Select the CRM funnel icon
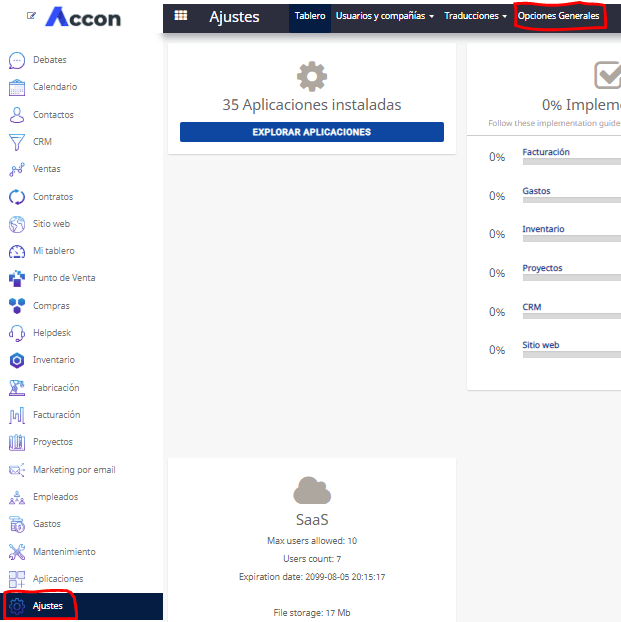Viewport: 621px width, 622px height. (x=17, y=142)
